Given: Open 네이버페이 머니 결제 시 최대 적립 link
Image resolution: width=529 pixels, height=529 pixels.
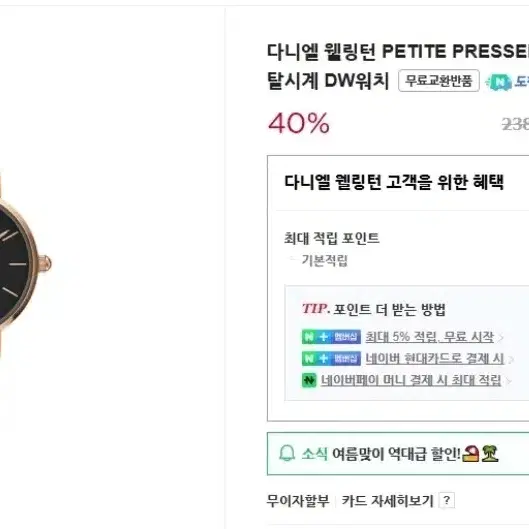Looking at the screenshot, I should (411, 380).
